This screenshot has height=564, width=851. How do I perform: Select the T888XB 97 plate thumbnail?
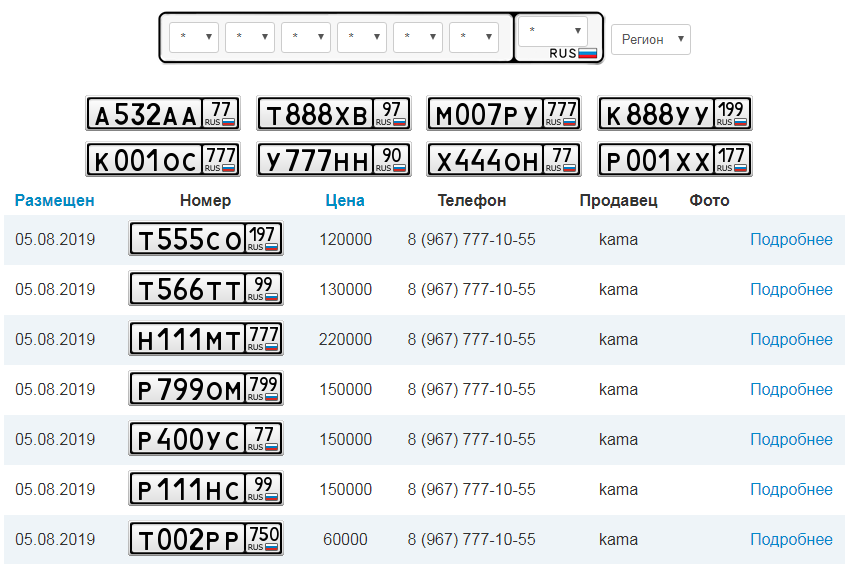coord(334,114)
